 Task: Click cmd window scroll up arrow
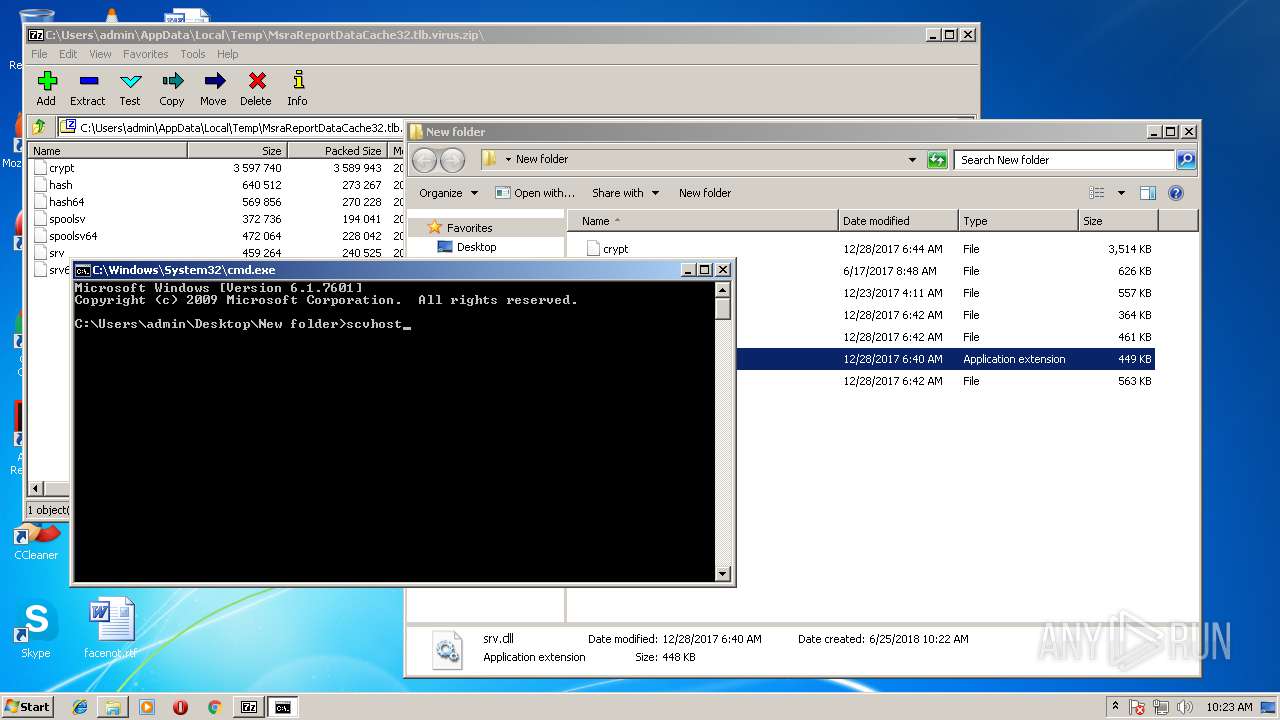[x=723, y=290]
